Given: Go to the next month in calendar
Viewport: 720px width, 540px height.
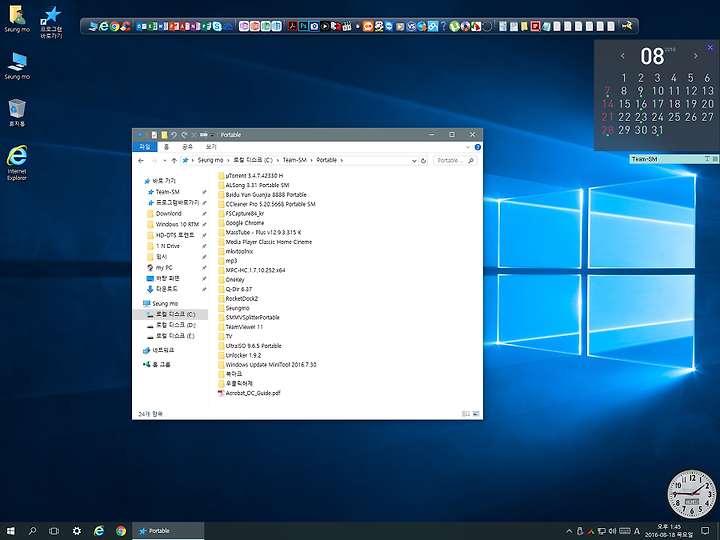Looking at the screenshot, I should (x=696, y=56).
